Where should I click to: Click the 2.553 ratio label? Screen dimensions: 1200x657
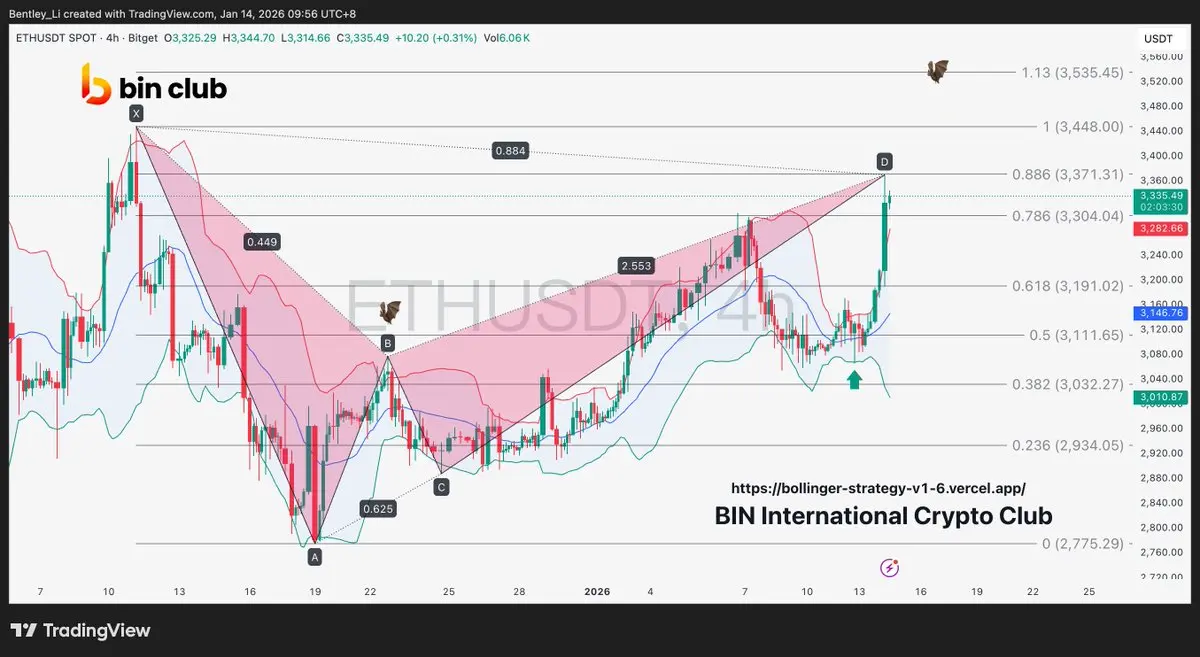pos(636,265)
